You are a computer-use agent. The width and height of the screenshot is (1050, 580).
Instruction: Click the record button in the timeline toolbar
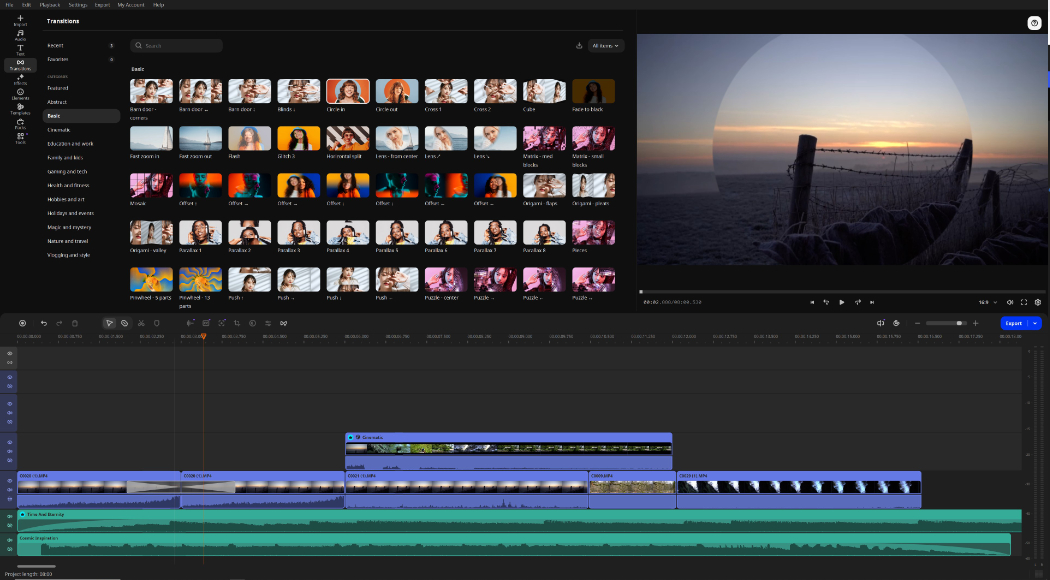point(22,323)
